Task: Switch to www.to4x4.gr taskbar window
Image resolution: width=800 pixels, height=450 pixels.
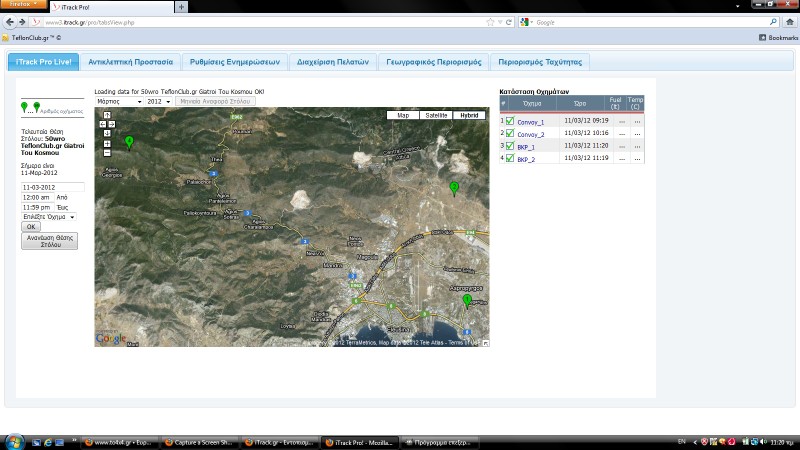Action: click(x=120, y=442)
